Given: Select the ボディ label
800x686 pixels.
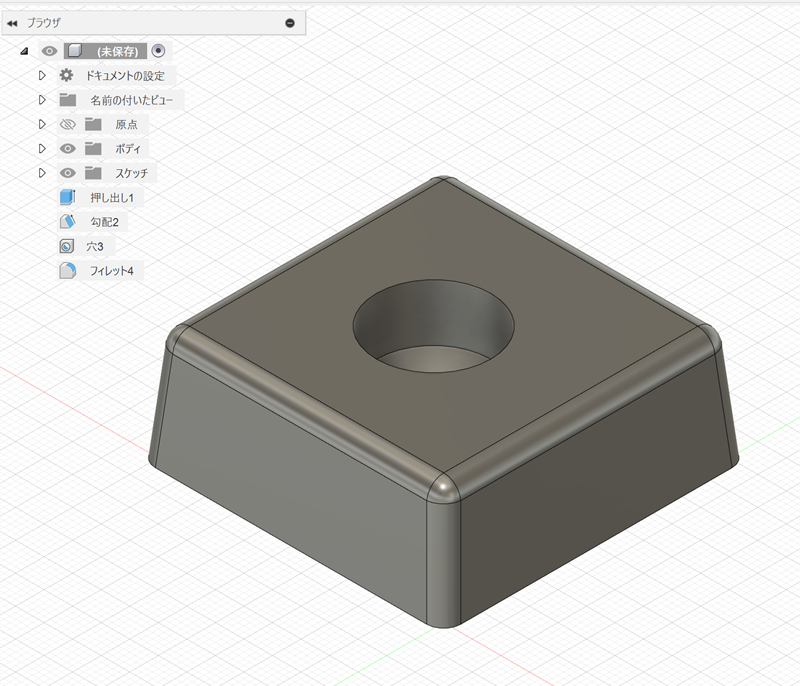Looking at the screenshot, I should pos(128,149).
